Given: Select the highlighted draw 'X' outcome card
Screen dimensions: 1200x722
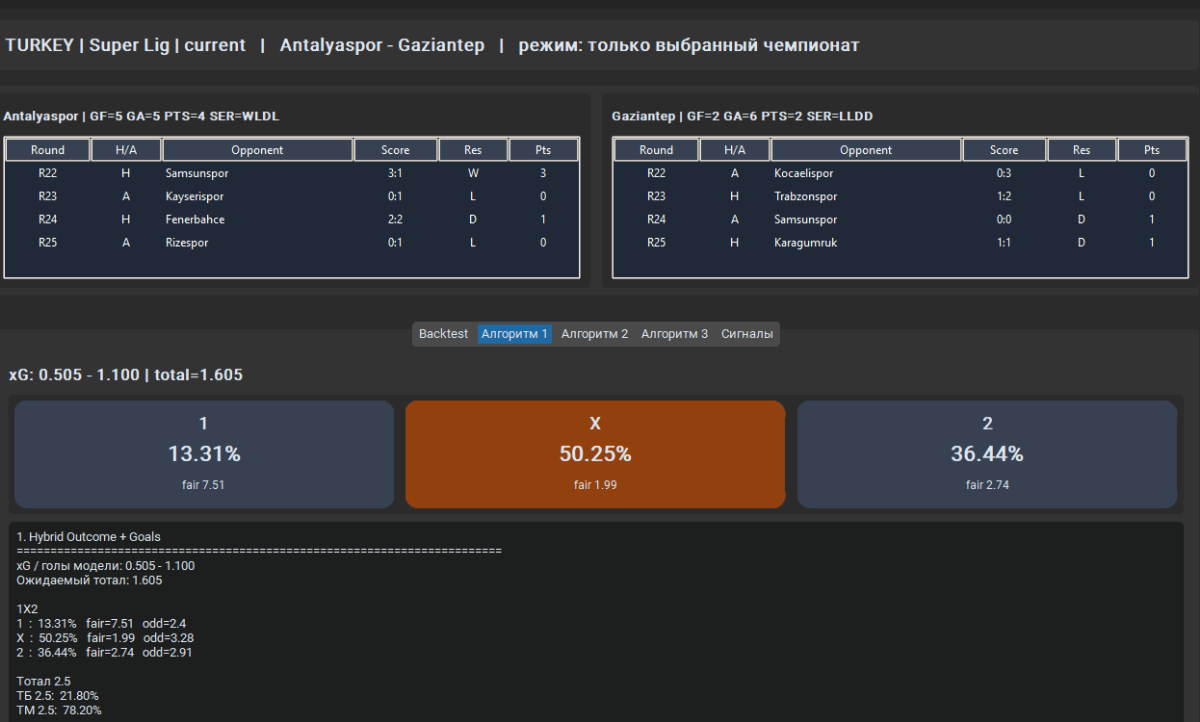Looking at the screenshot, I should click(595, 454).
